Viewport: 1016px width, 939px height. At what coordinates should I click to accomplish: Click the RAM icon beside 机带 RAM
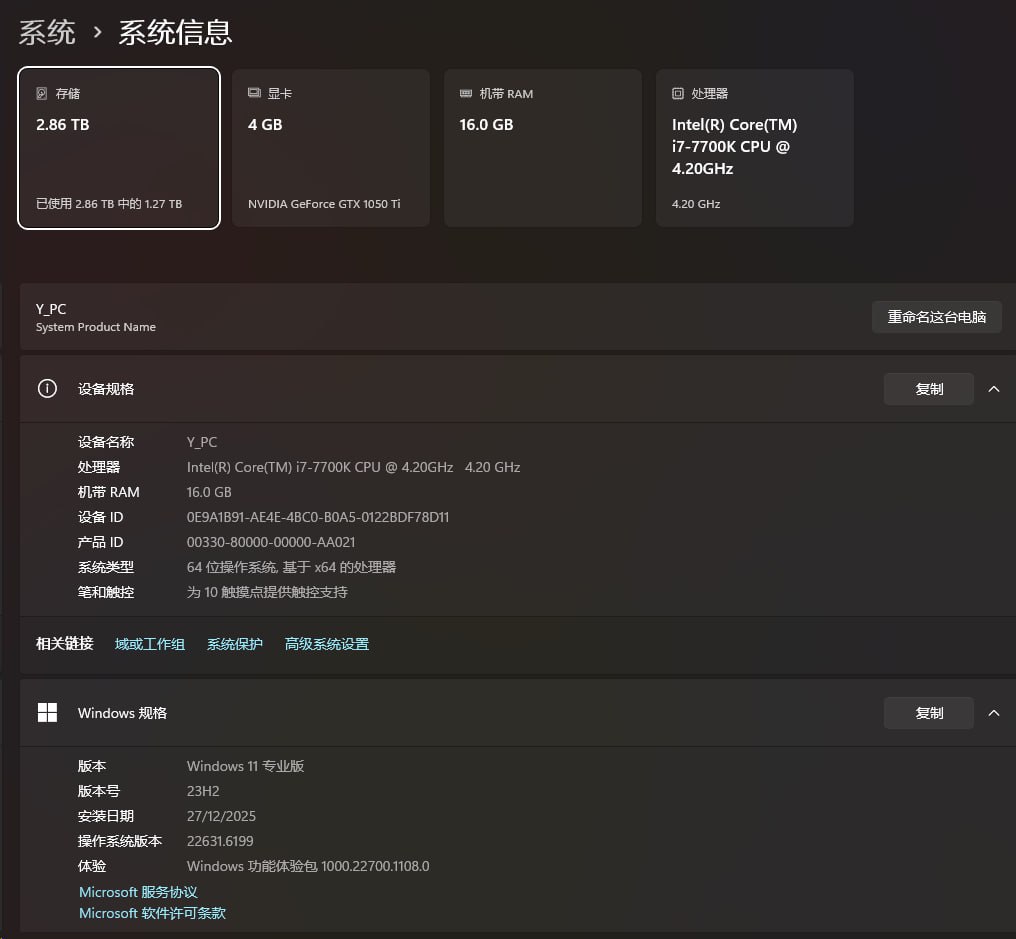click(x=466, y=93)
